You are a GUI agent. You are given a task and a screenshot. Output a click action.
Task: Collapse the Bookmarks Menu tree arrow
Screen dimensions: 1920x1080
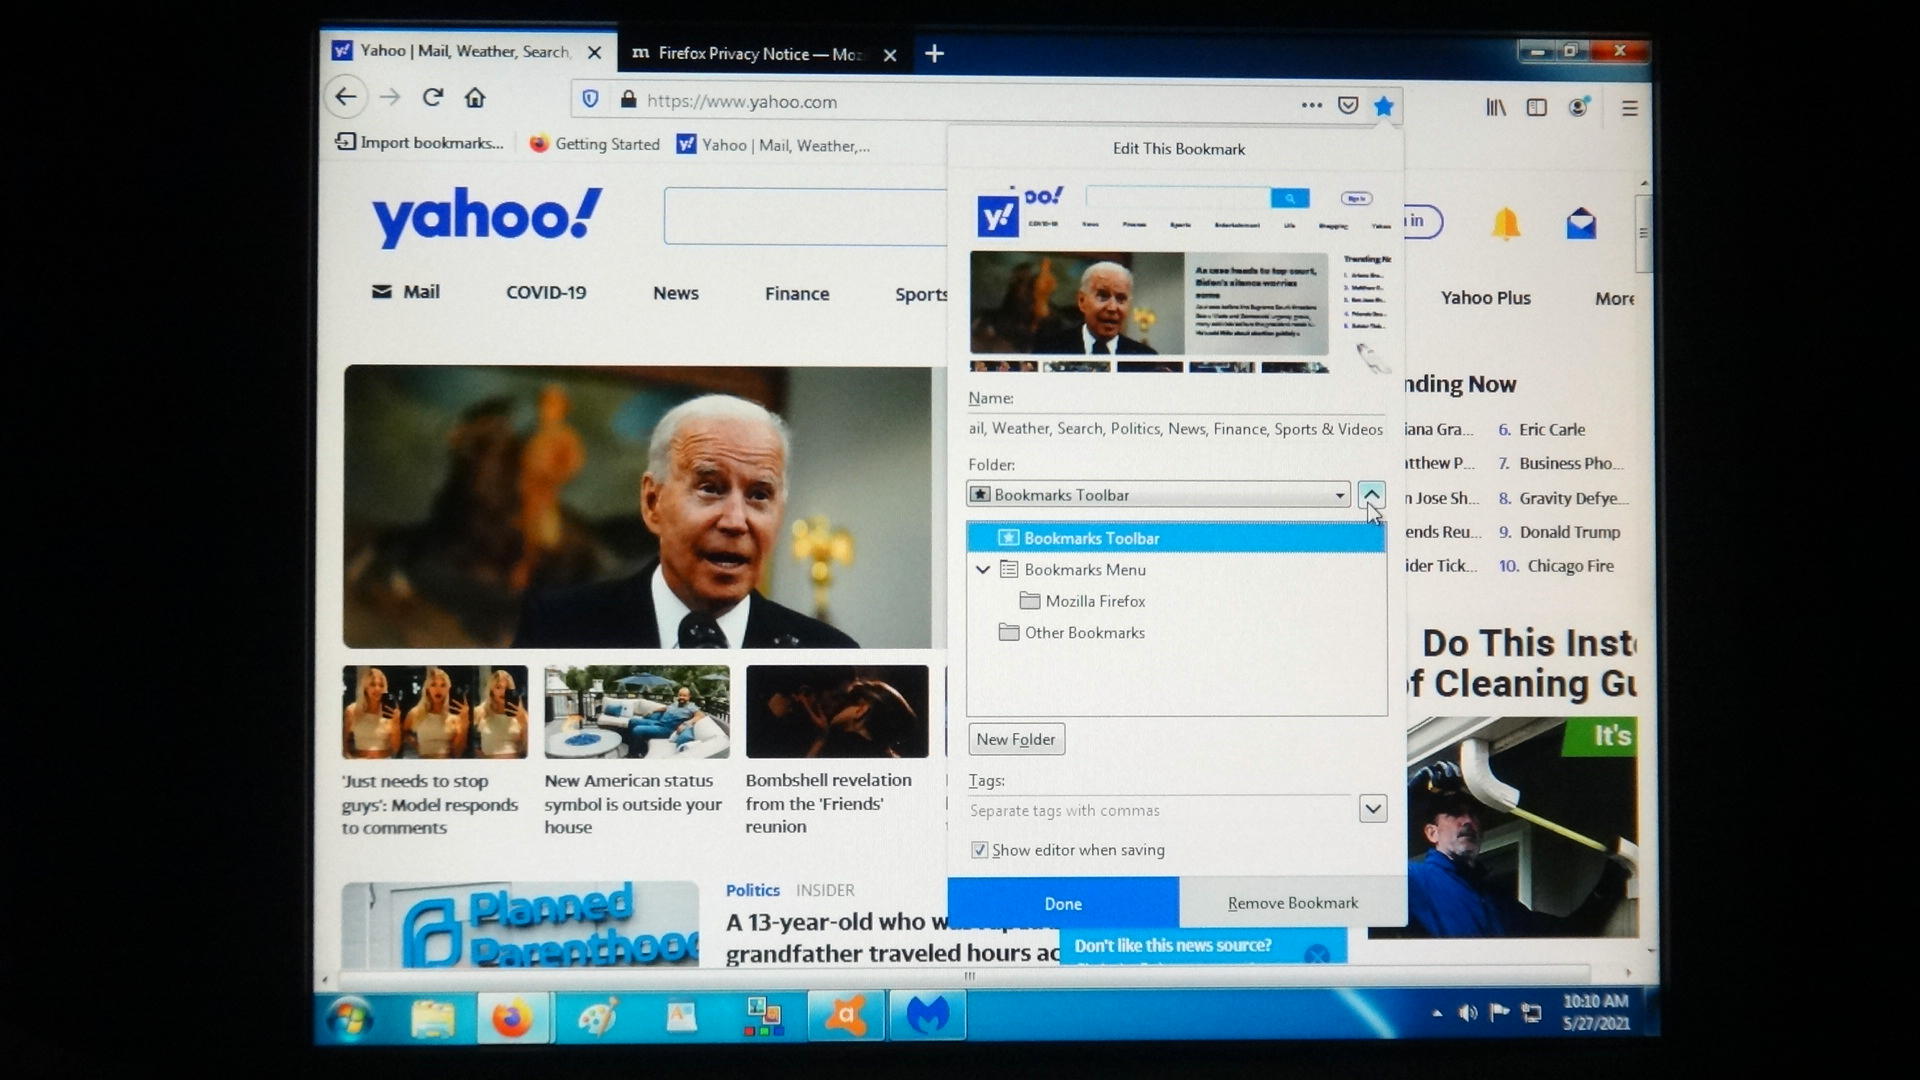coord(983,569)
